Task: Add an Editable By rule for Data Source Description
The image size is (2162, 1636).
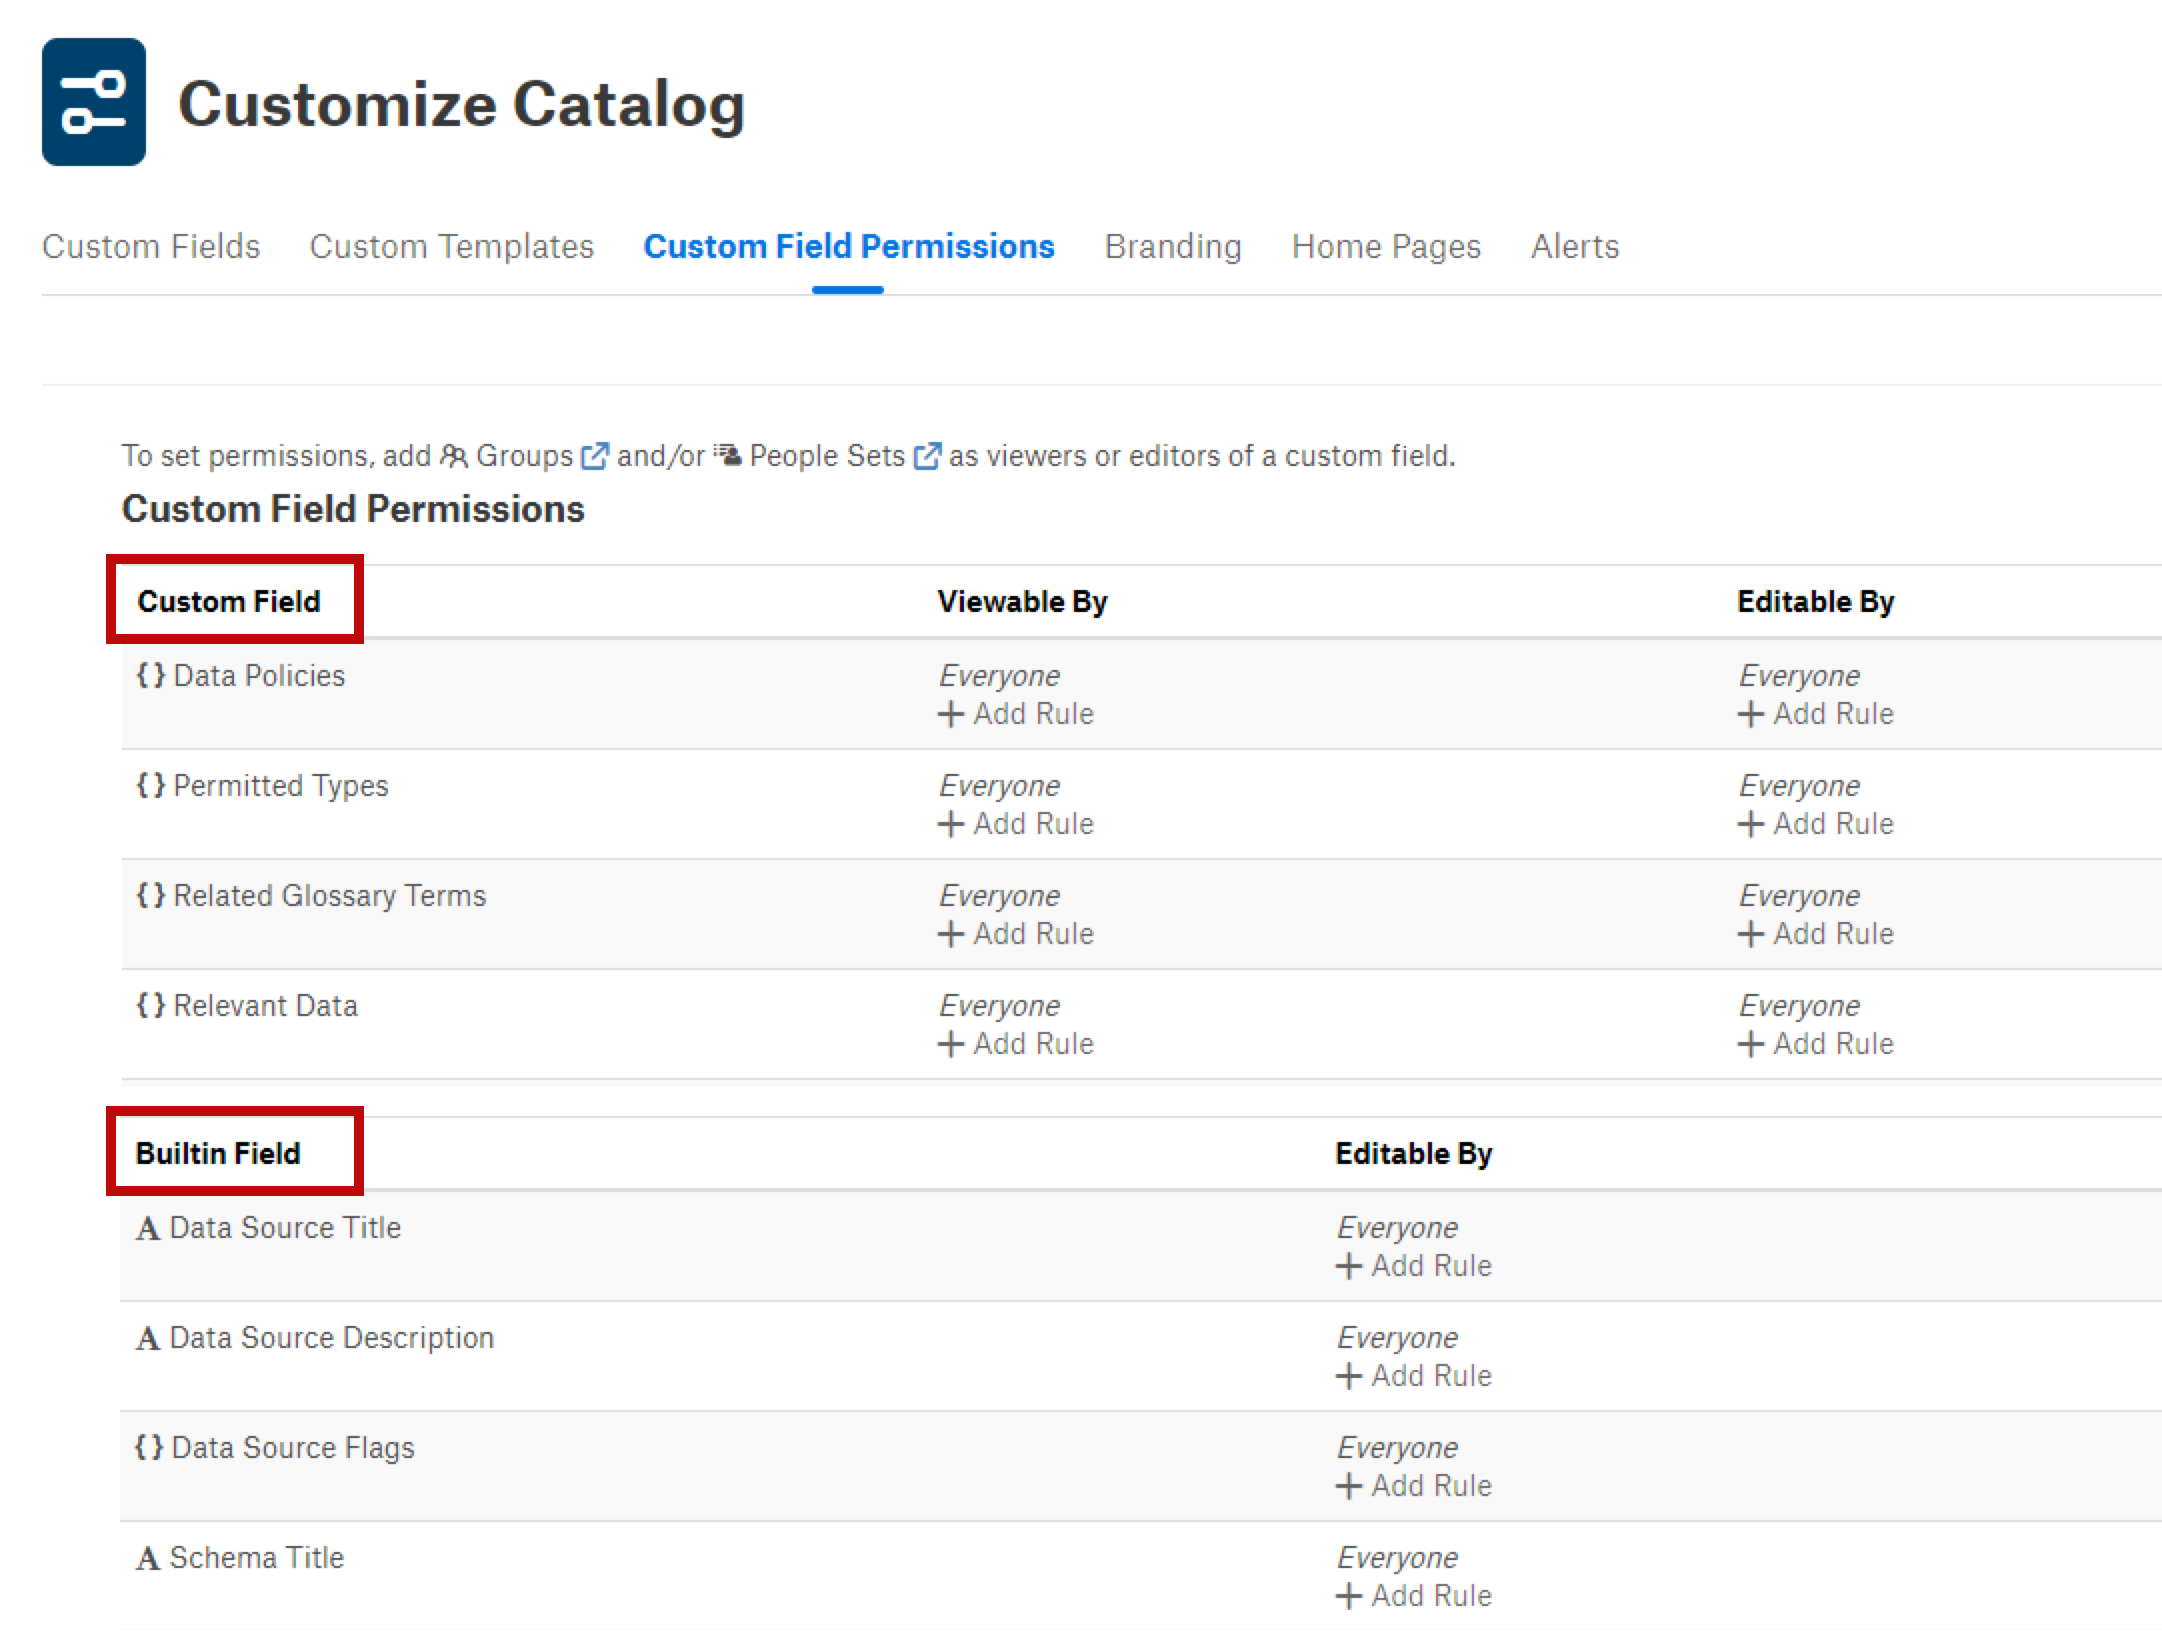Action: [x=1414, y=1376]
